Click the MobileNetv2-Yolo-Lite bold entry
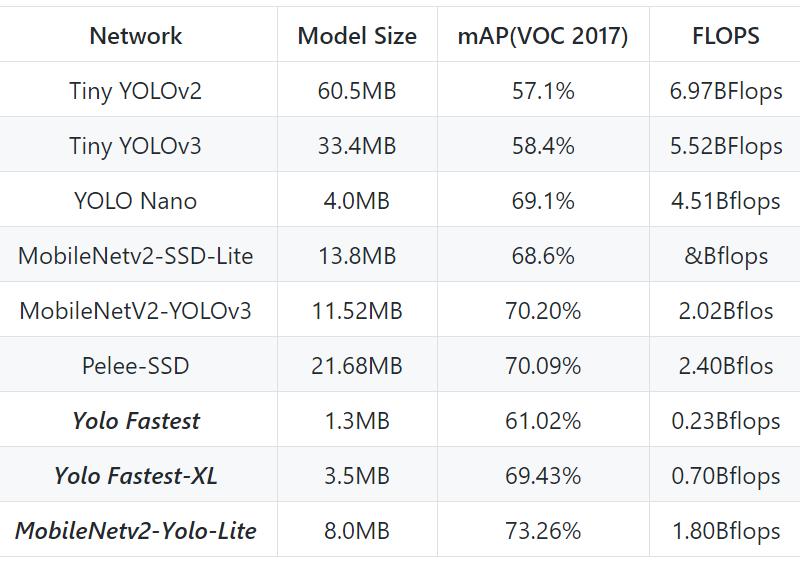Viewport: 800px width, 567px height. coord(136,531)
